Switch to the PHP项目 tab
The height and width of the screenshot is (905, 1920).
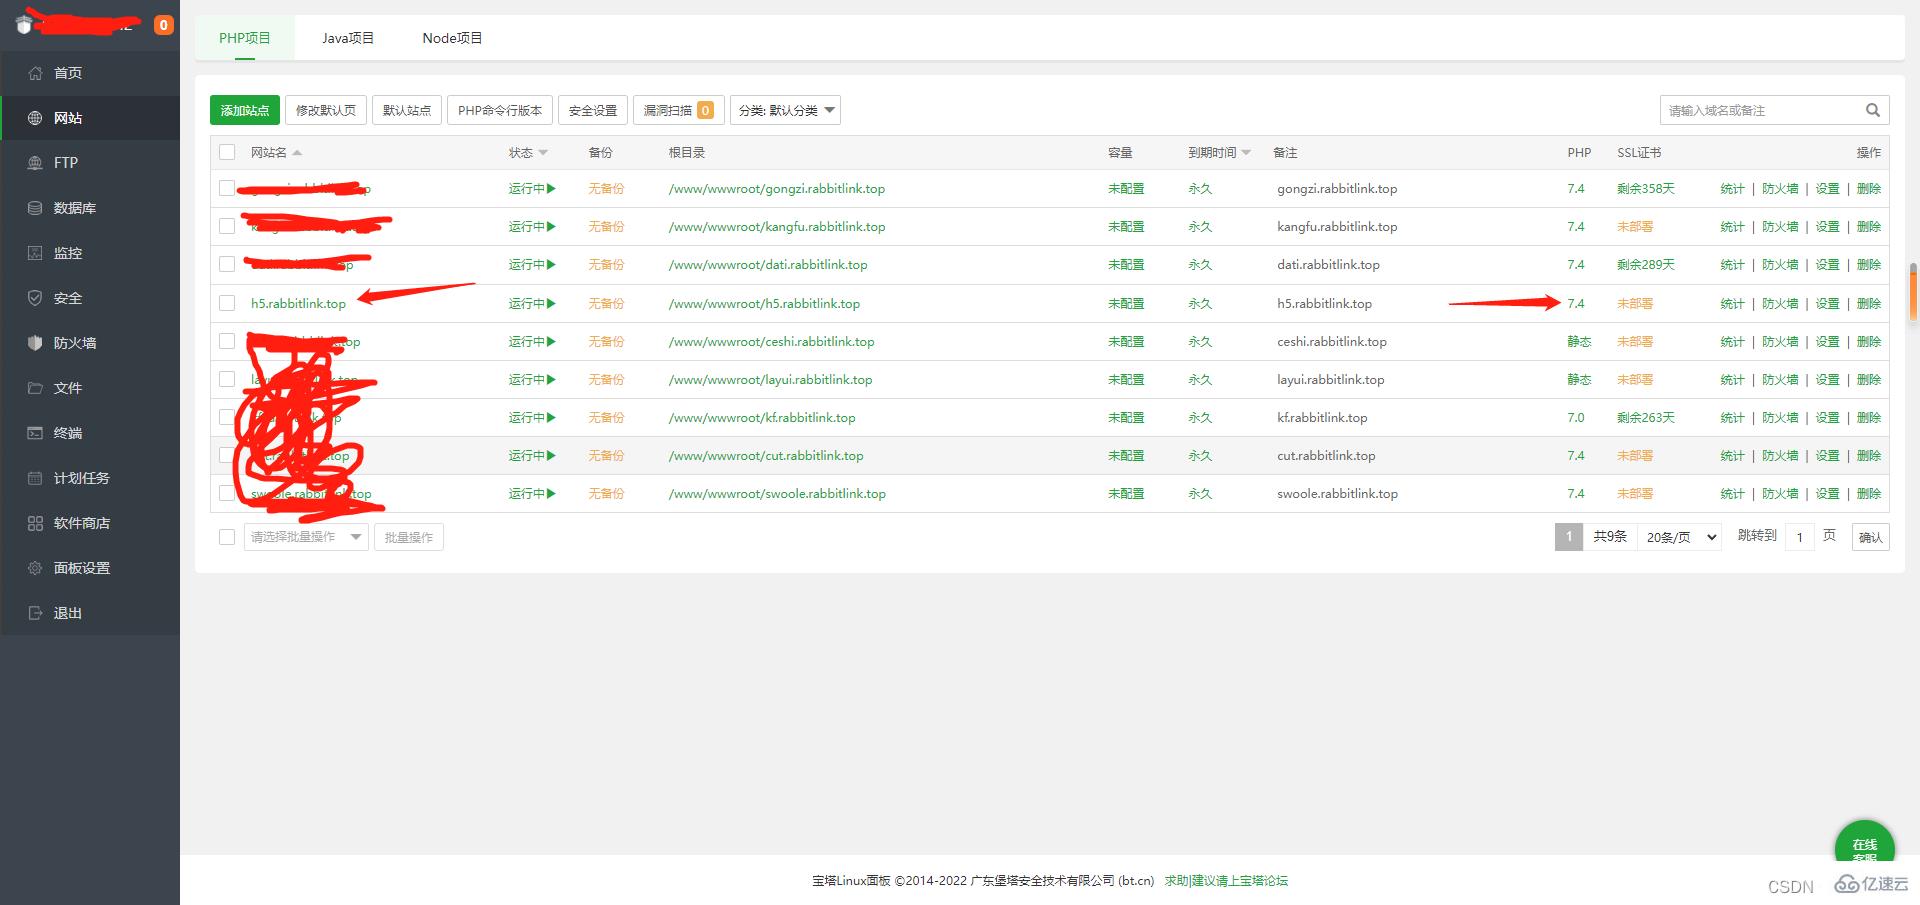[245, 38]
